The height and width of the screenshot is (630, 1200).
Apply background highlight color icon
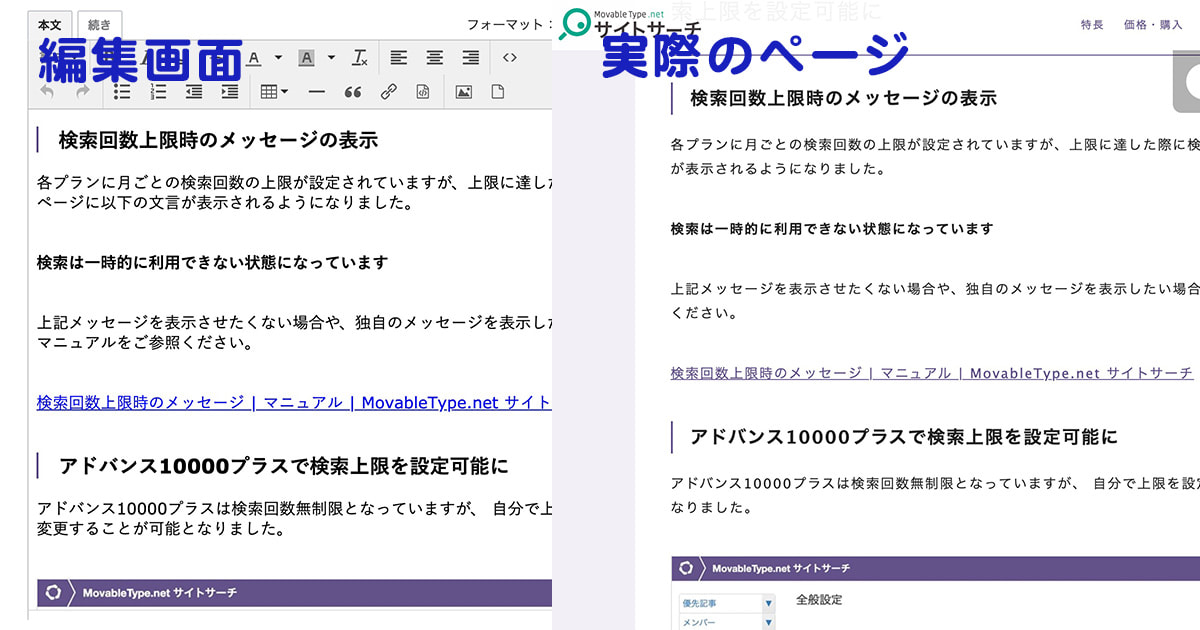pos(306,58)
